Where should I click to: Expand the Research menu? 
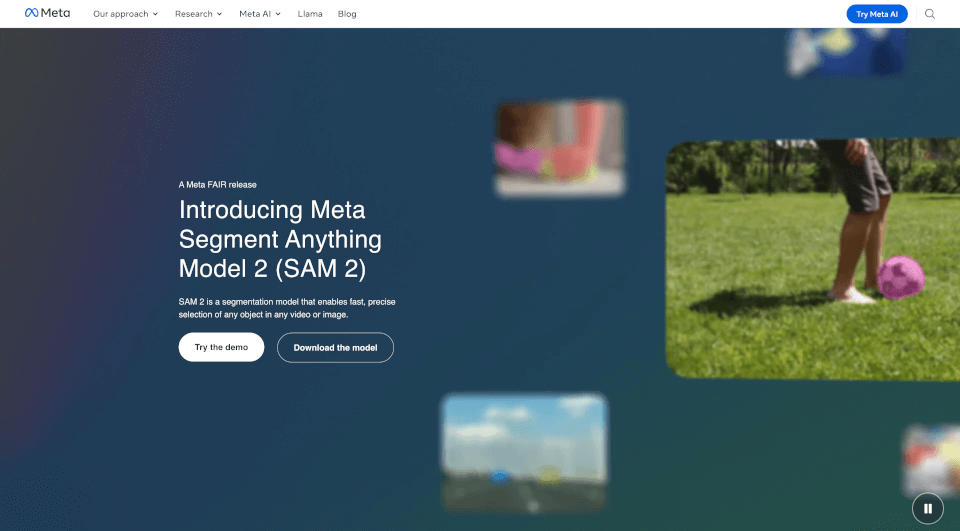click(x=198, y=13)
